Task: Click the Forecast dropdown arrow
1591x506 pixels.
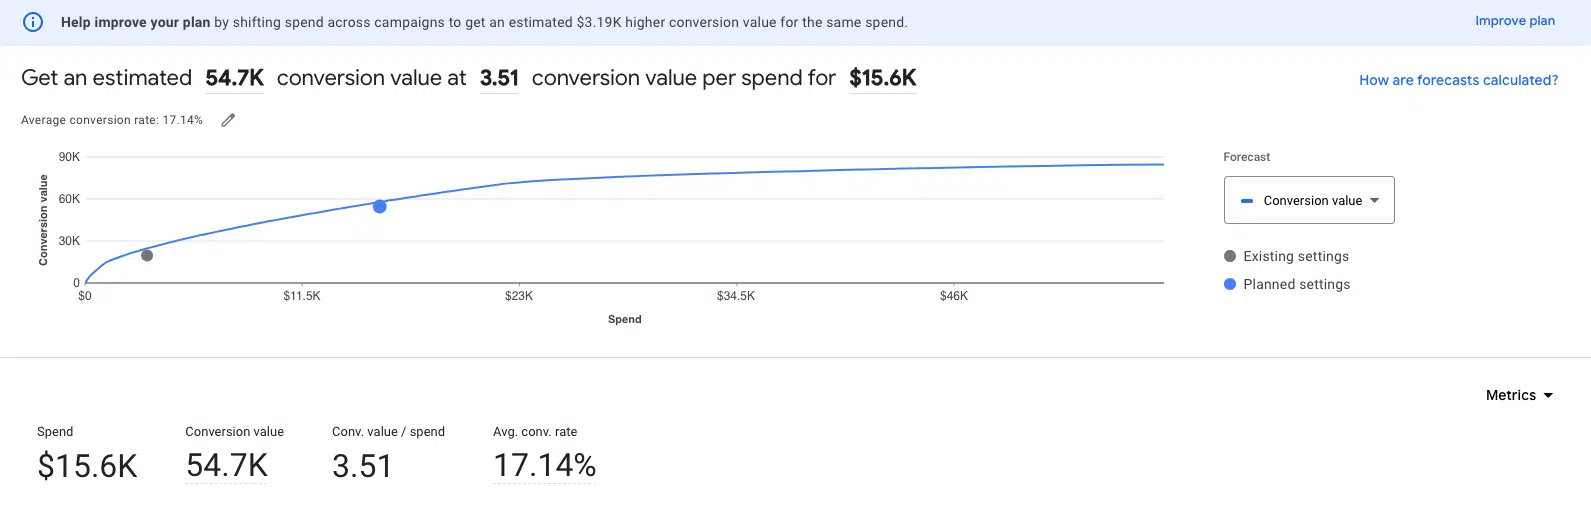Action: [x=1375, y=201]
